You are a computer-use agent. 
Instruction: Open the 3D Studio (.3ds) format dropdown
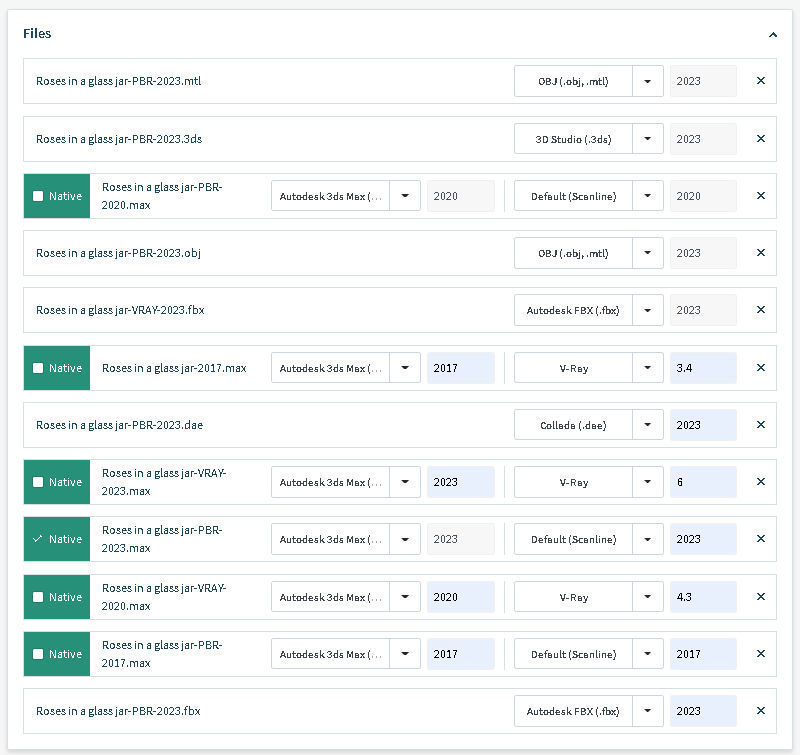[x=648, y=139]
